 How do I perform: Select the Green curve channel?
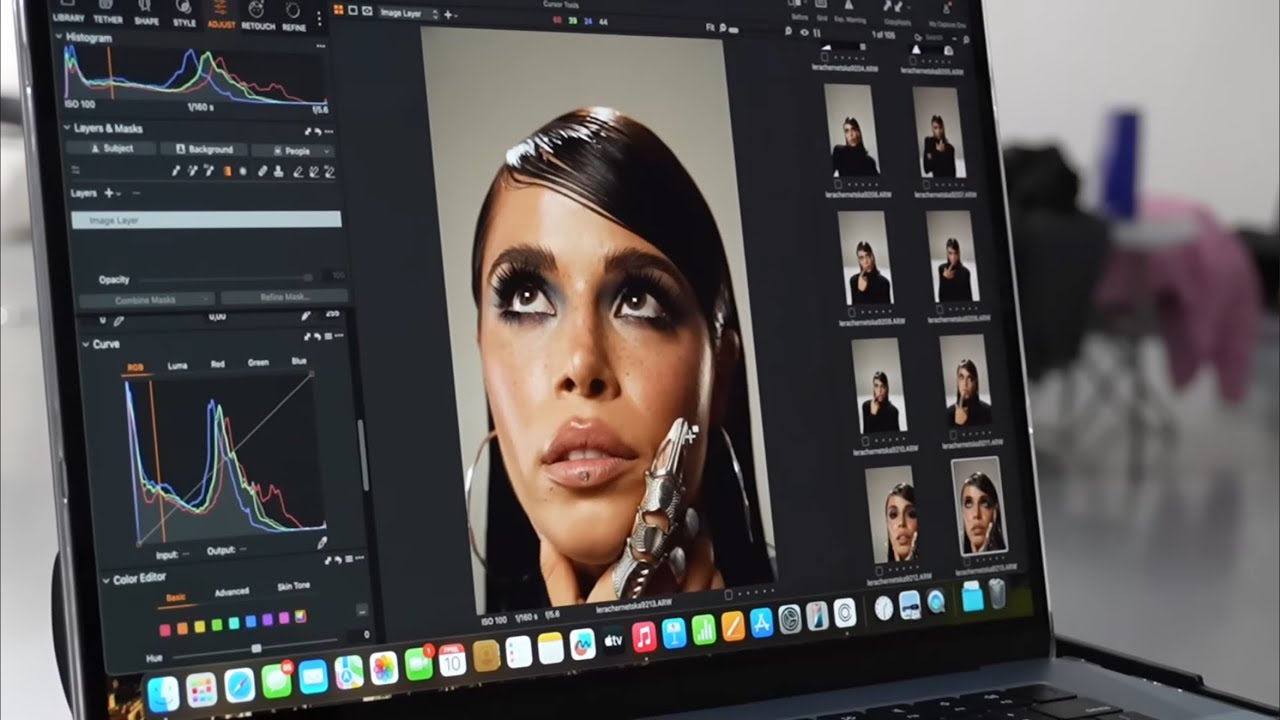(x=259, y=363)
